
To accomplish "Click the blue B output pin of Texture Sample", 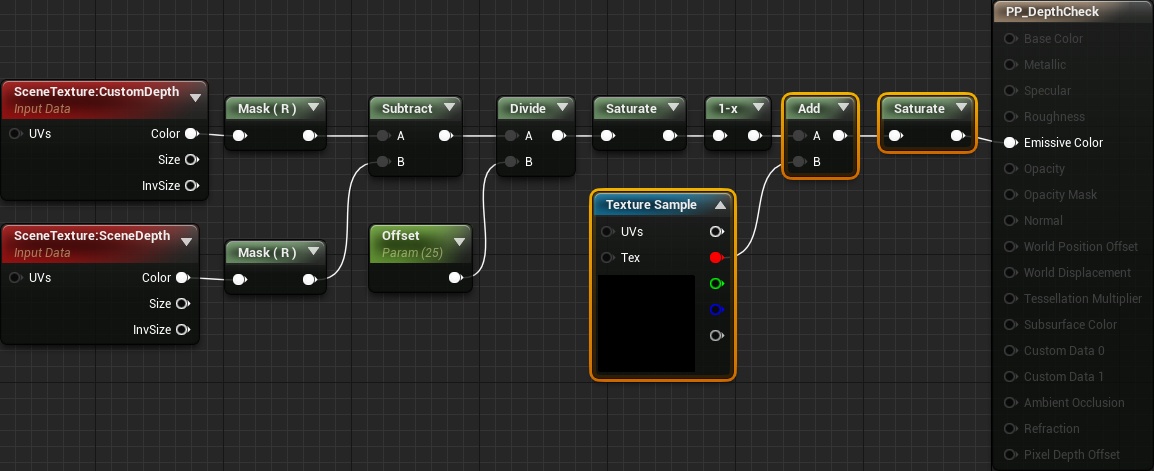I will point(716,310).
